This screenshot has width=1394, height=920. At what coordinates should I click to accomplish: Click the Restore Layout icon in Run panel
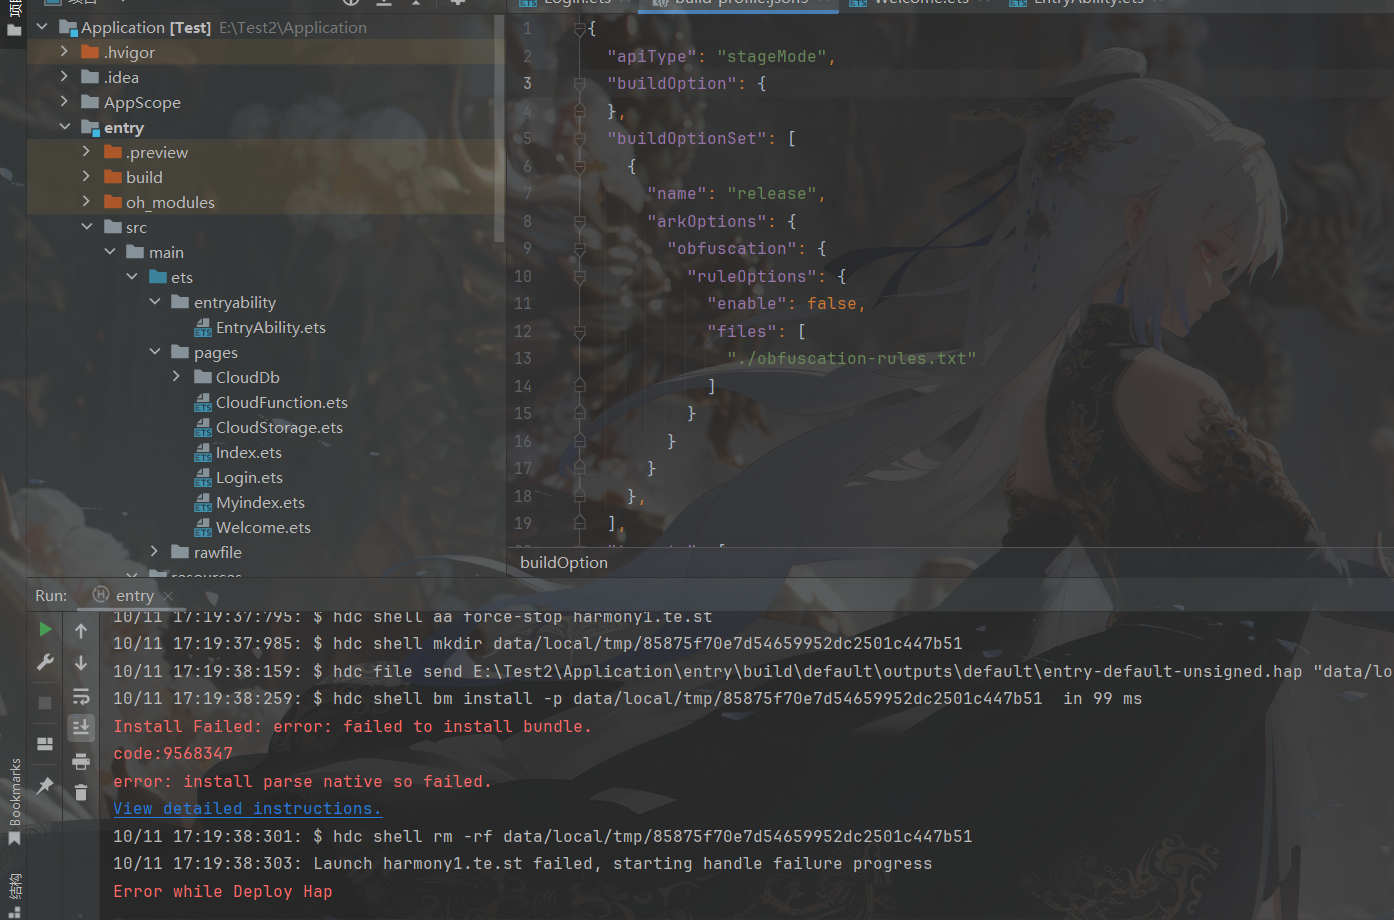(45, 744)
